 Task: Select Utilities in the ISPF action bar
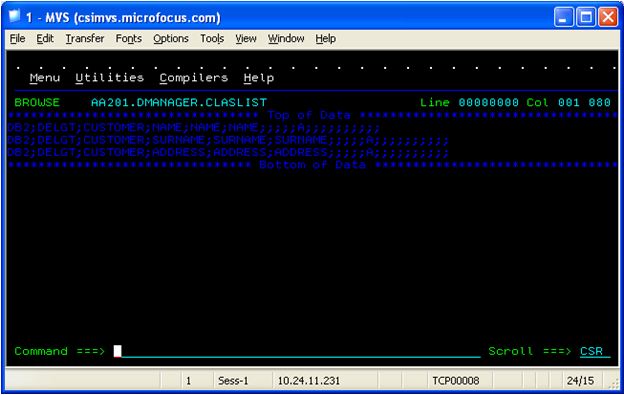109,78
